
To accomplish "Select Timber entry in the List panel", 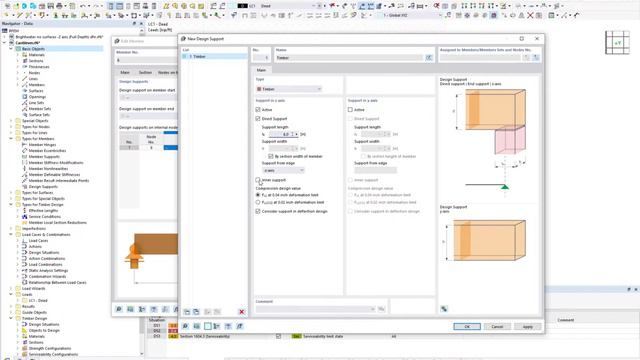I will [x=215, y=56].
